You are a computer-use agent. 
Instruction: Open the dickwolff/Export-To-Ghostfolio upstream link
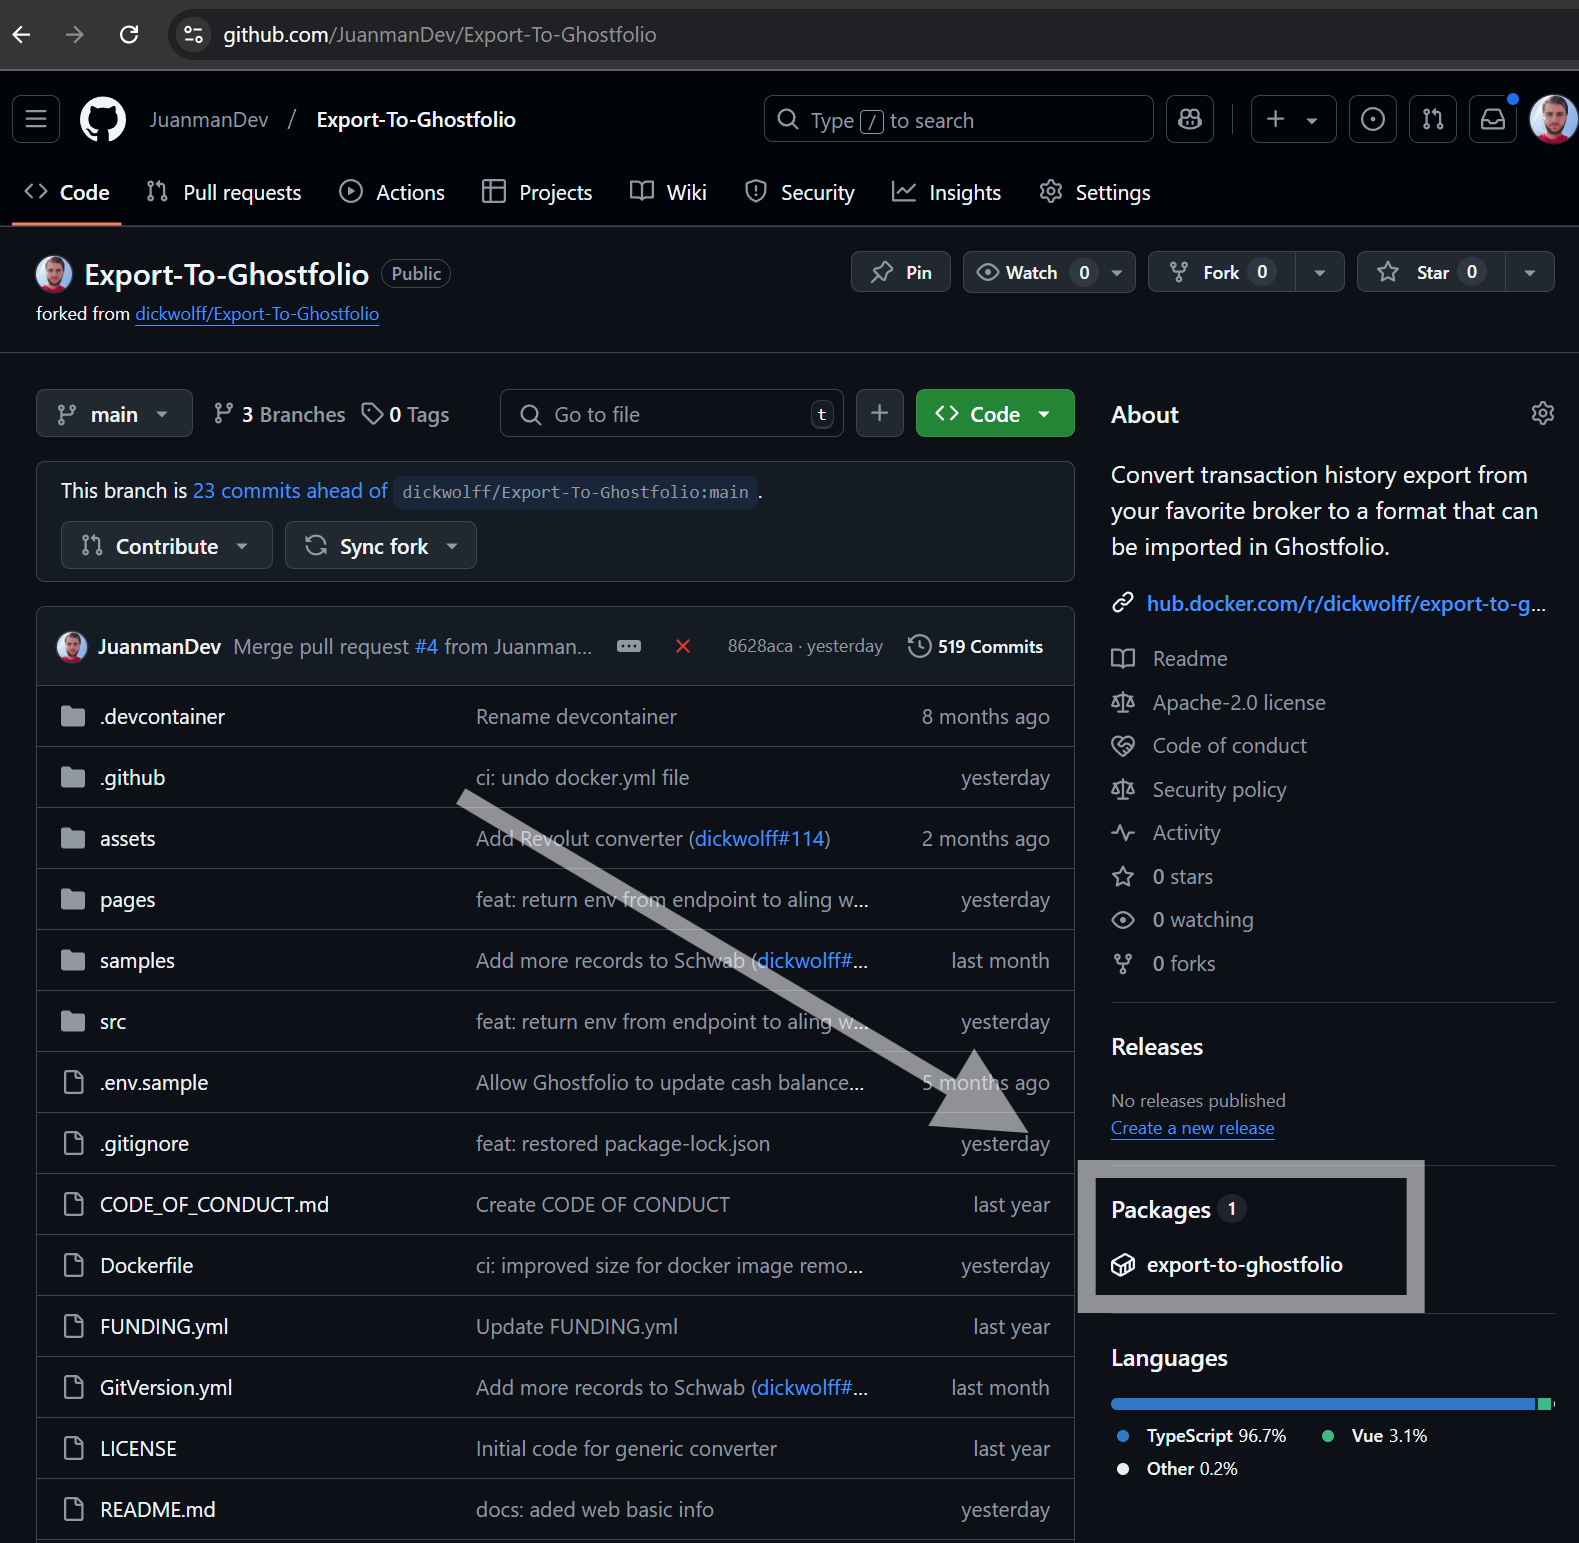pyautogui.click(x=257, y=313)
